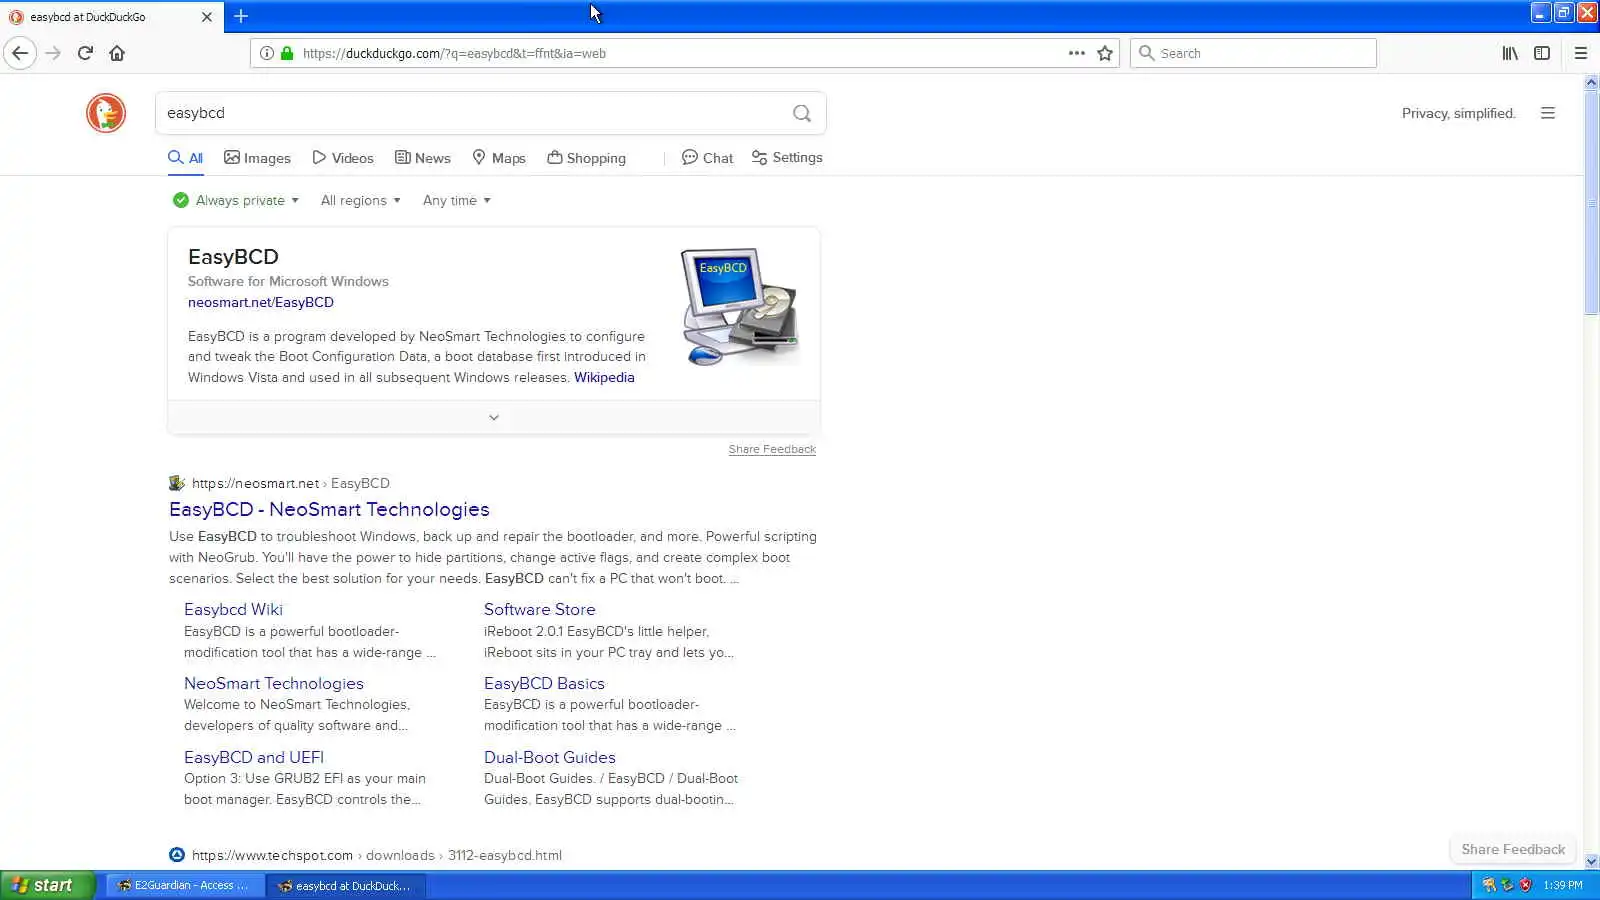Open EasyBCD - NeoSmart Technologies result
The image size is (1600, 900).
point(329,509)
